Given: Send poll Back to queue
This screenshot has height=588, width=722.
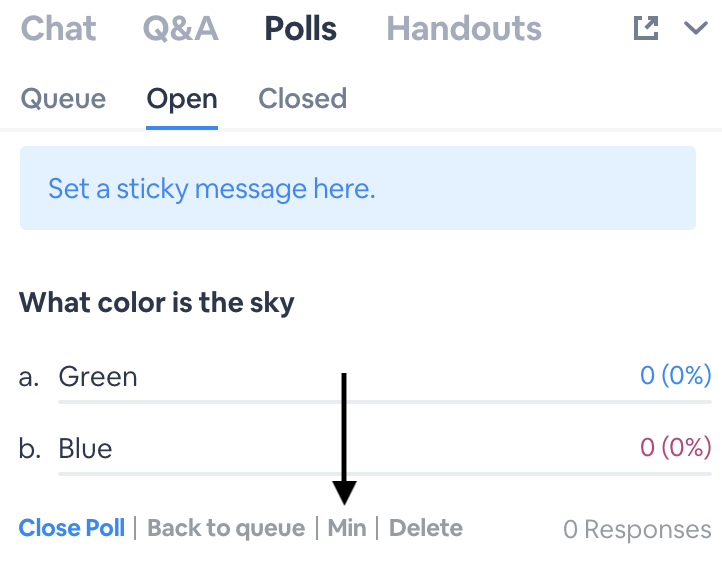Looking at the screenshot, I should point(226,528).
